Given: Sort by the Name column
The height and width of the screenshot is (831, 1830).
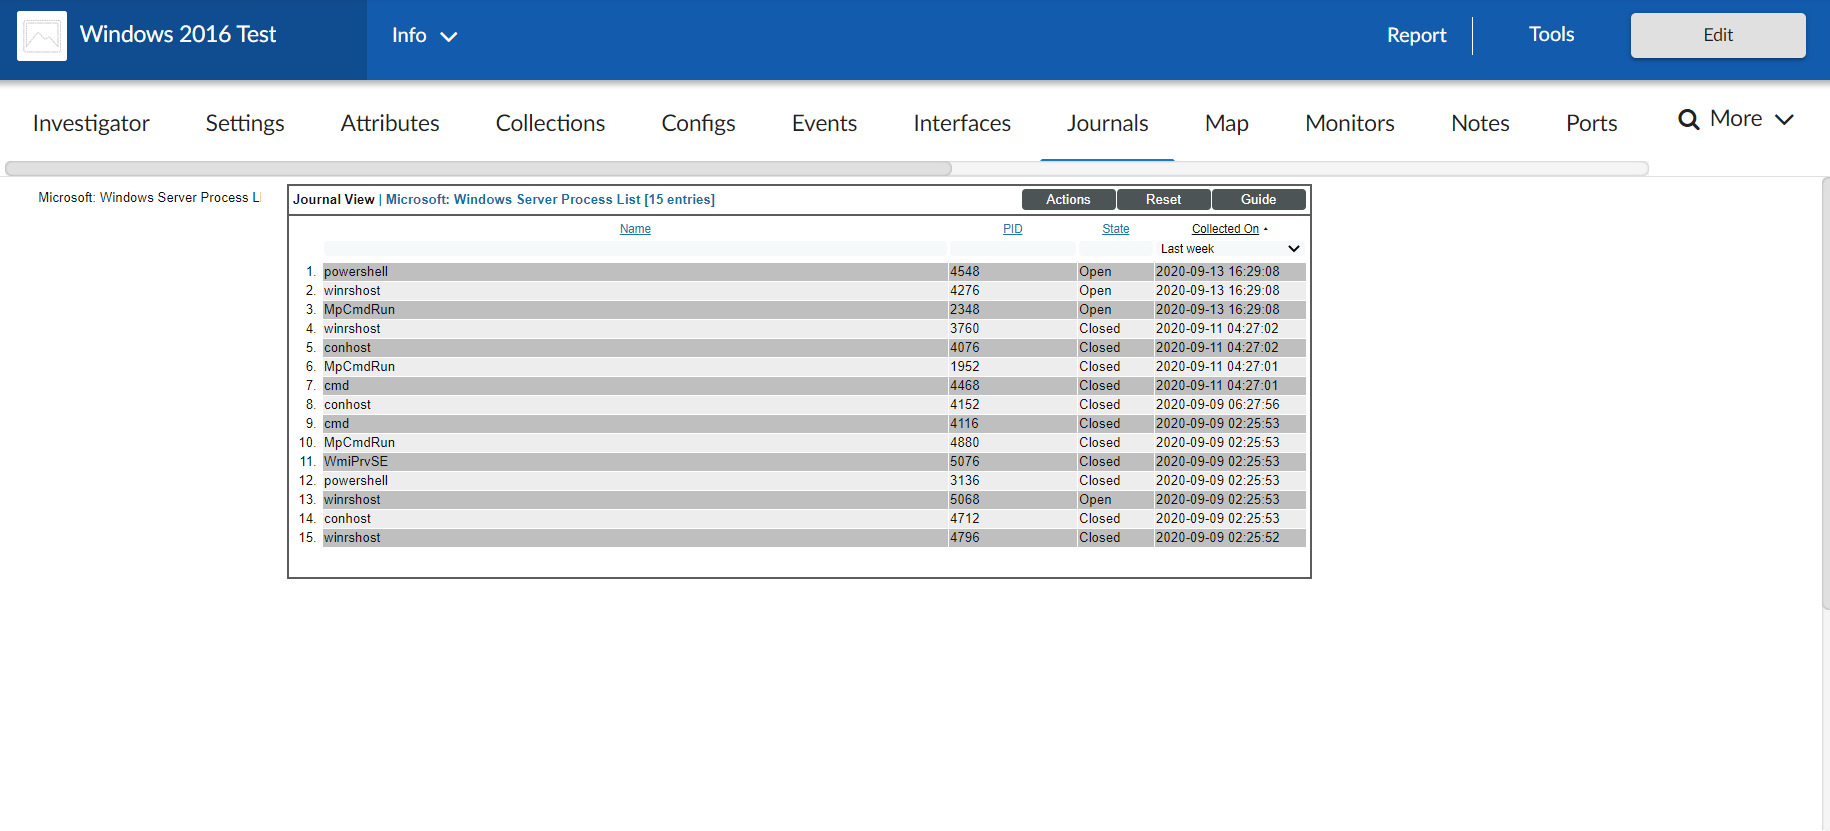Looking at the screenshot, I should (x=635, y=229).
